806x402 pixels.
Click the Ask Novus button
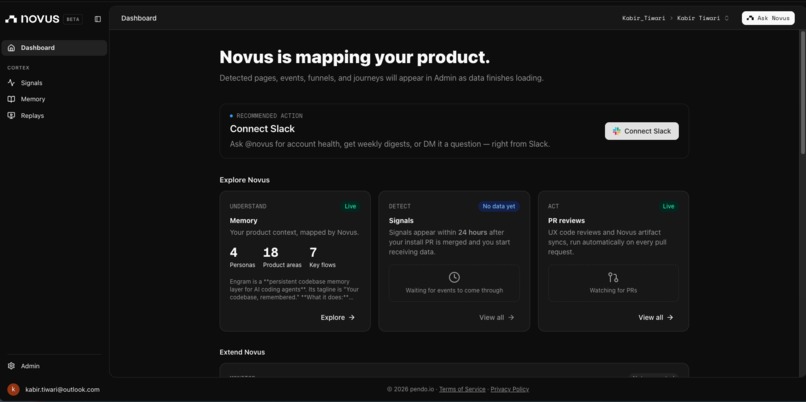click(x=768, y=18)
